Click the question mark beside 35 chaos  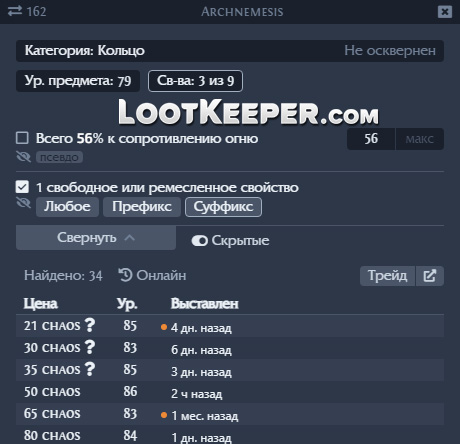[x=90, y=369]
